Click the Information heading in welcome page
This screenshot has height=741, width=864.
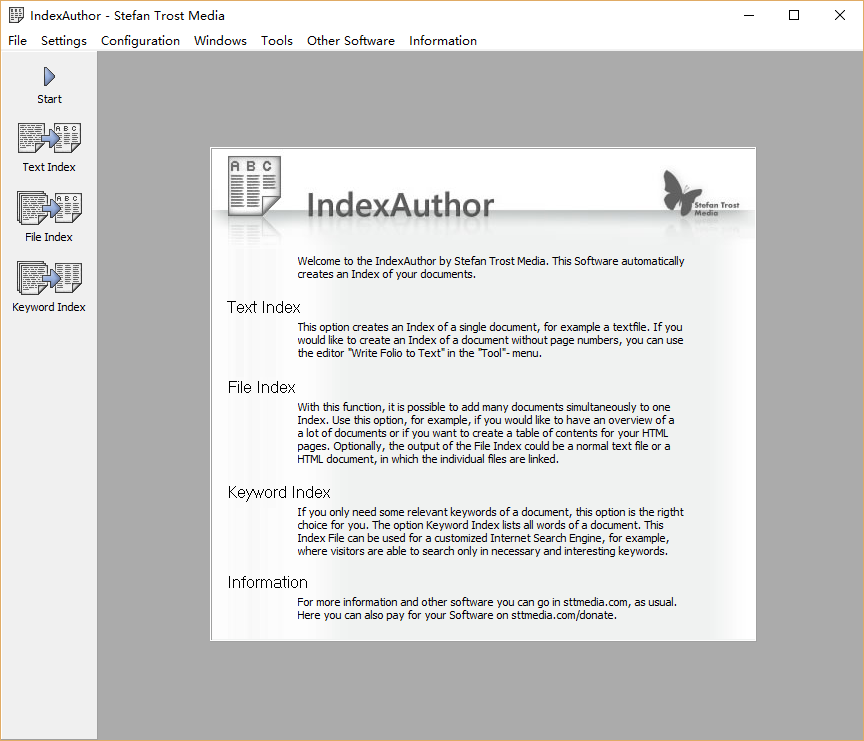pyautogui.click(x=268, y=582)
